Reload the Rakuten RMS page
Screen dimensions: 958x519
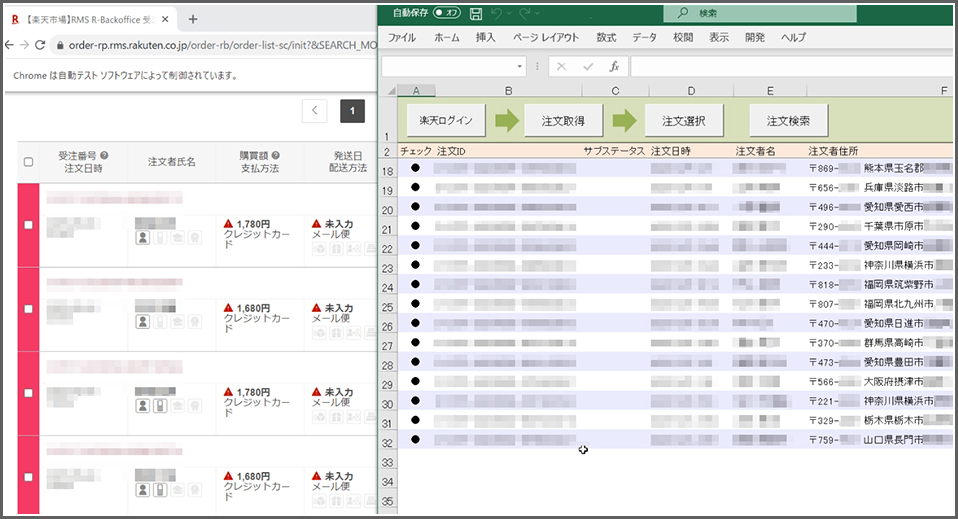click(40, 46)
